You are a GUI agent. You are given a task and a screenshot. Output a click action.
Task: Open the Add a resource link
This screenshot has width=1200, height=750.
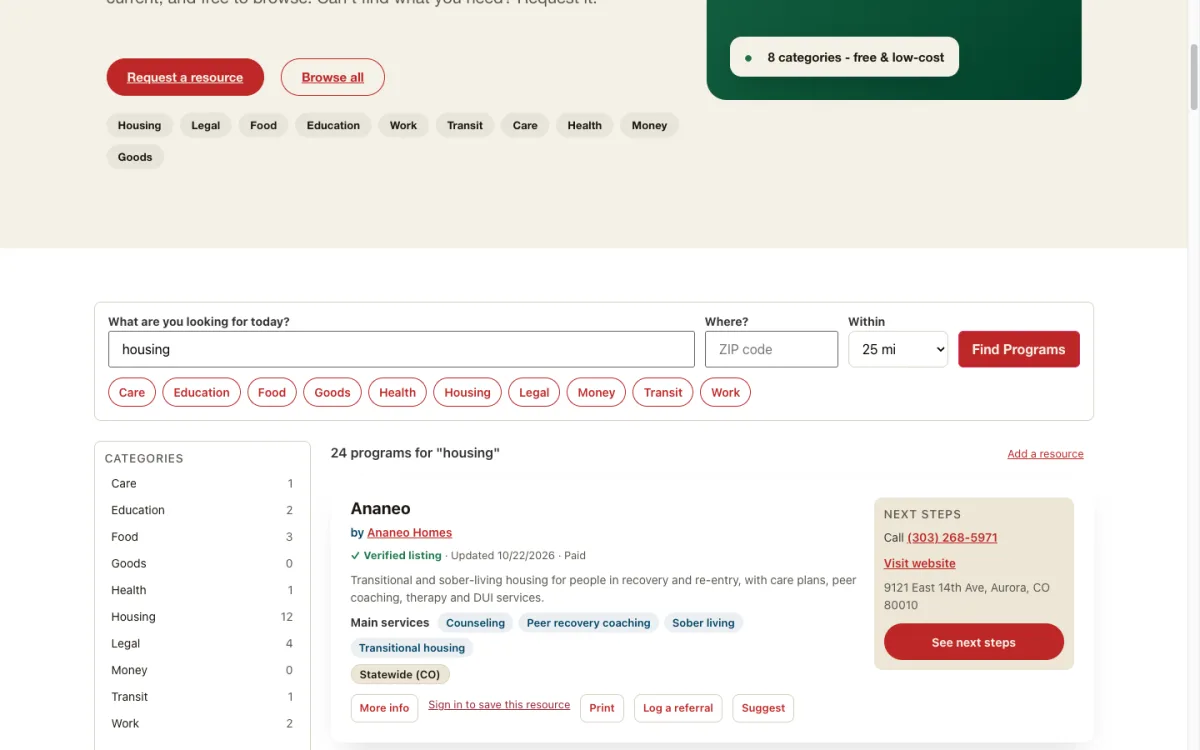1045,454
